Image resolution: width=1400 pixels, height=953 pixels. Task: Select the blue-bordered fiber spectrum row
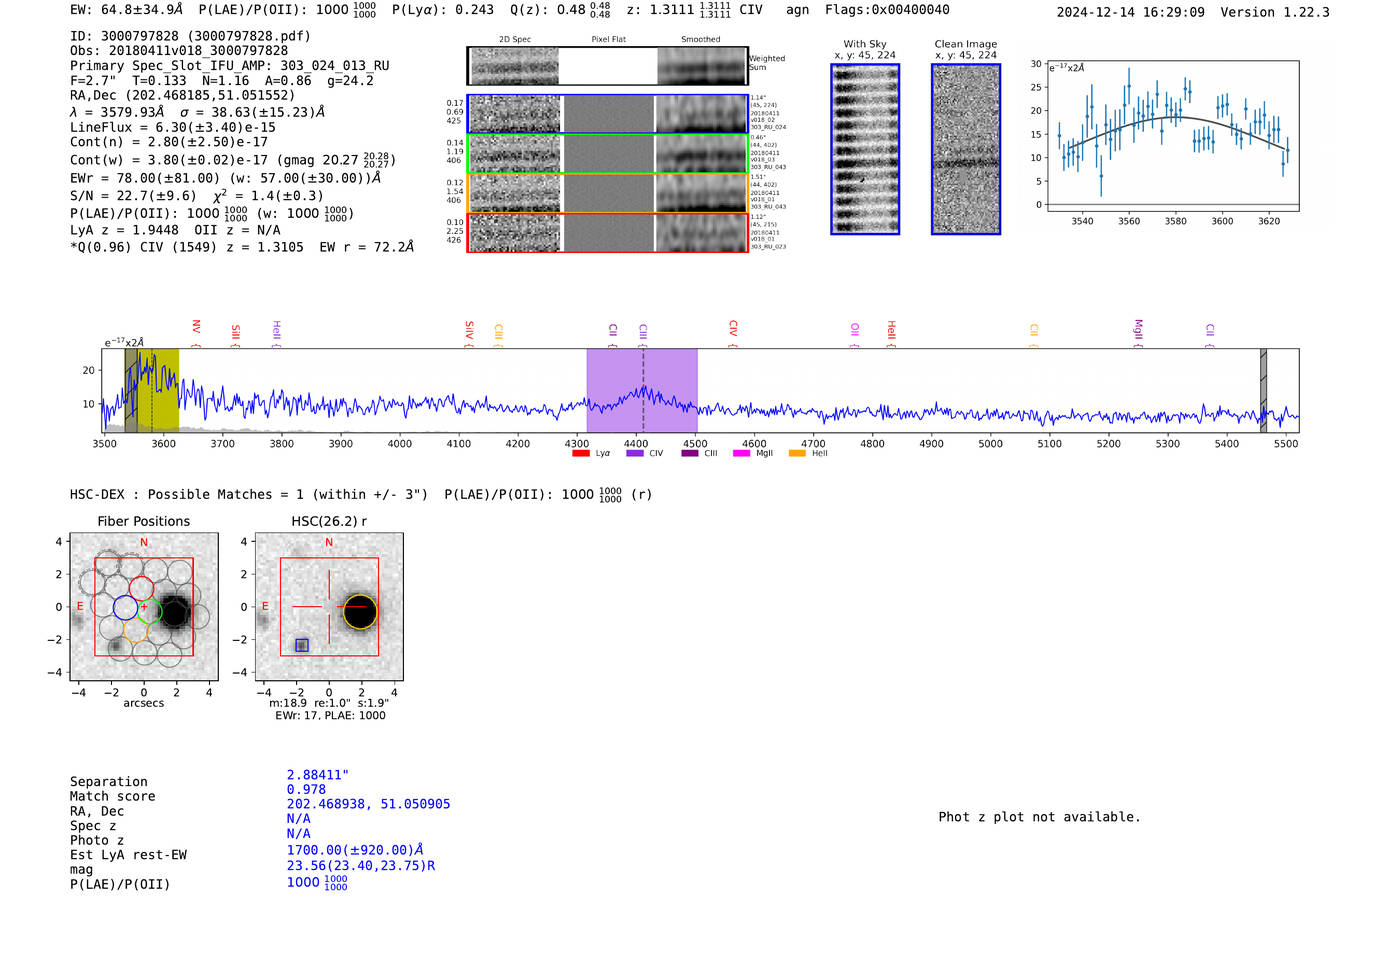click(x=607, y=114)
